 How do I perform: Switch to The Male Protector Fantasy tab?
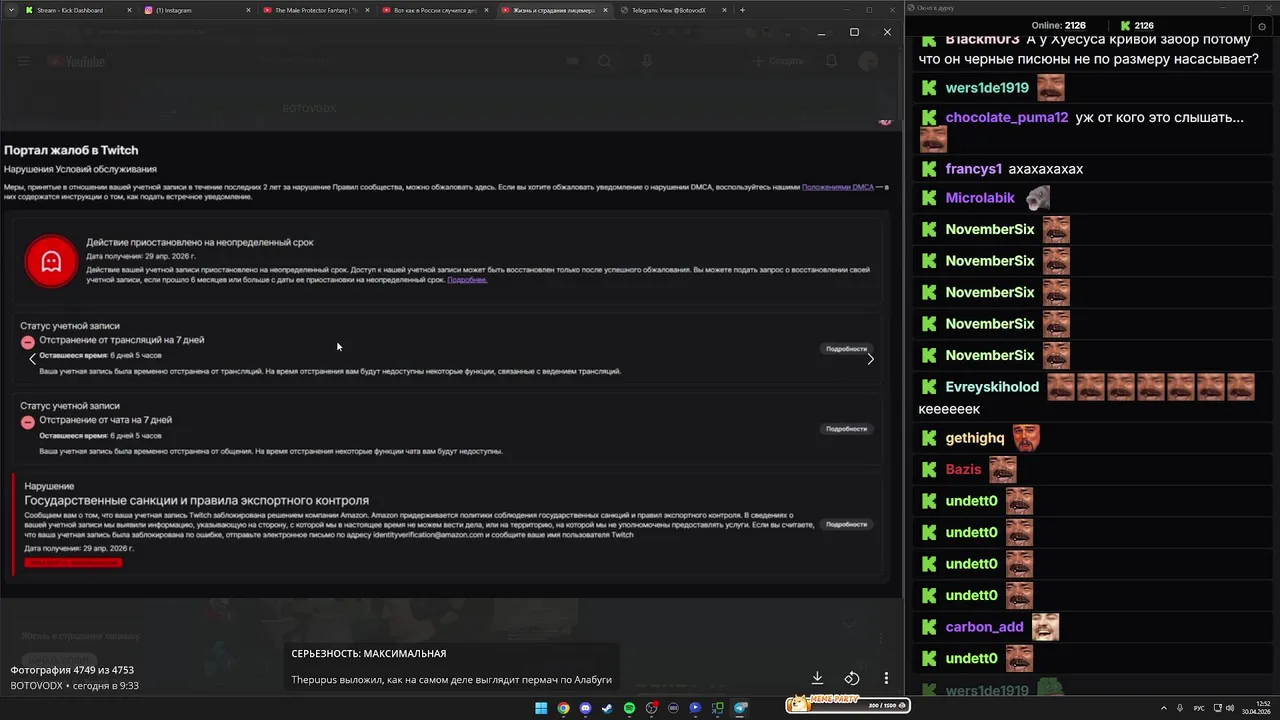pyautogui.click(x=314, y=10)
